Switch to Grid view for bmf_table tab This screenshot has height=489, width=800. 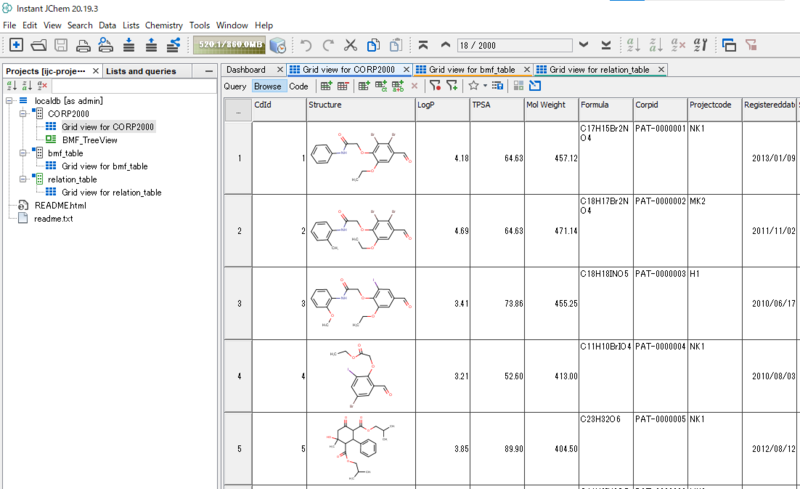pos(471,70)
